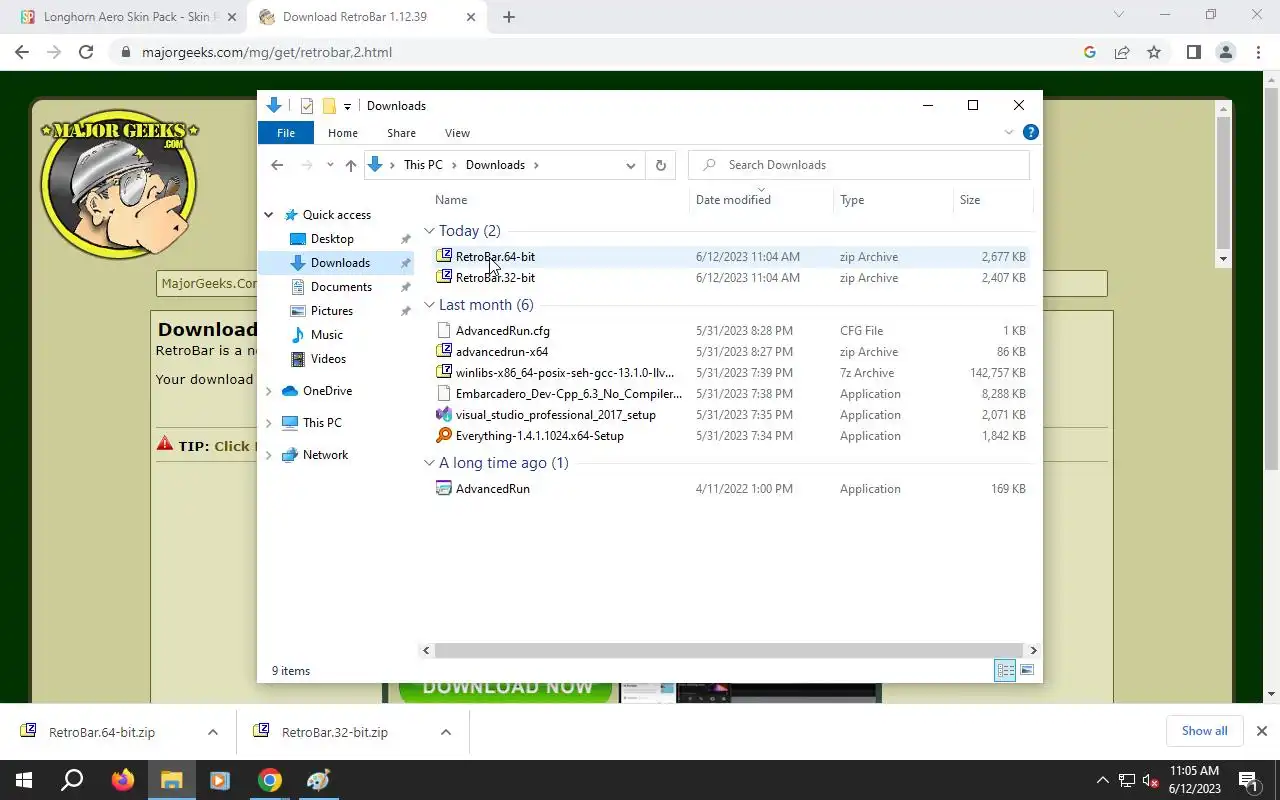The width and height of the screenshot is (1280, 800).
Task: Collapse the Quick access tree node
Action: [268, 215]
